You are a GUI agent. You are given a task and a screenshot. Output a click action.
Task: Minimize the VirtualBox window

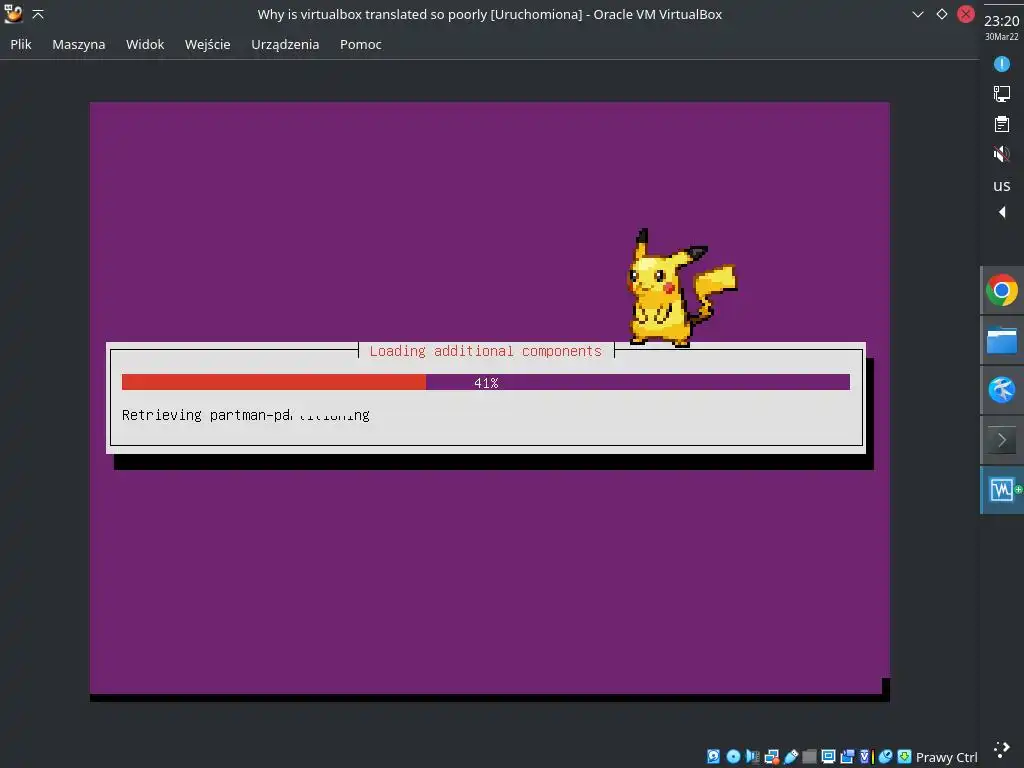918,14
